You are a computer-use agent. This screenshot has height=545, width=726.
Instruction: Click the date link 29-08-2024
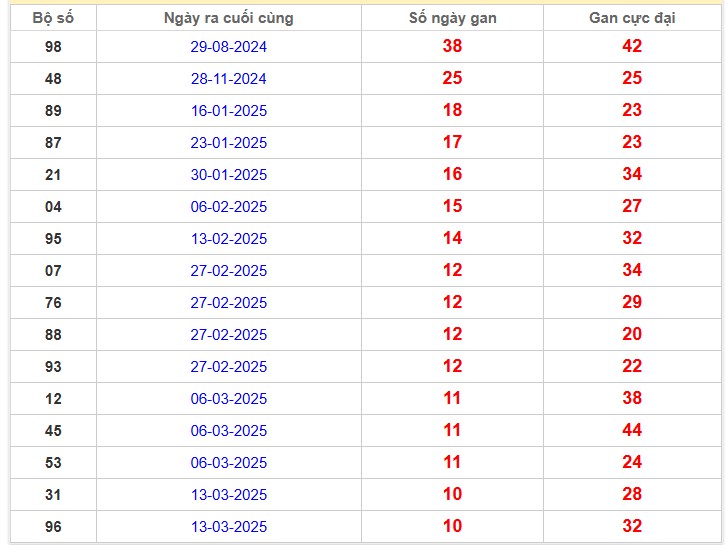[229, 47]
